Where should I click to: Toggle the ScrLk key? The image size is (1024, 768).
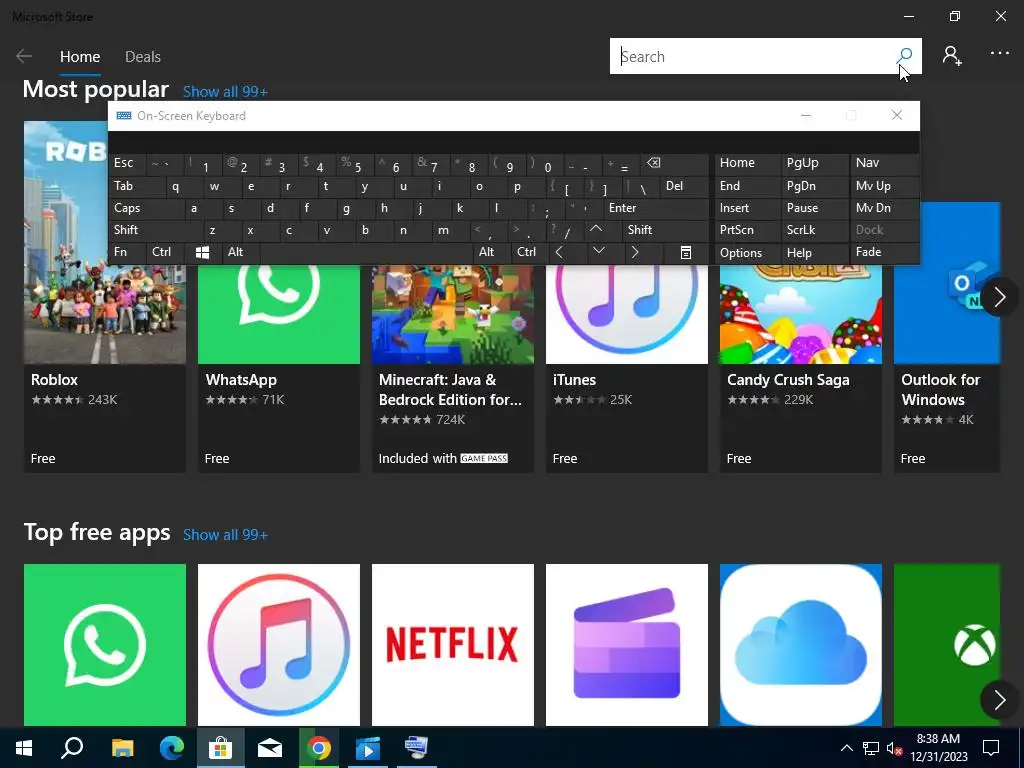click(814, 230)
